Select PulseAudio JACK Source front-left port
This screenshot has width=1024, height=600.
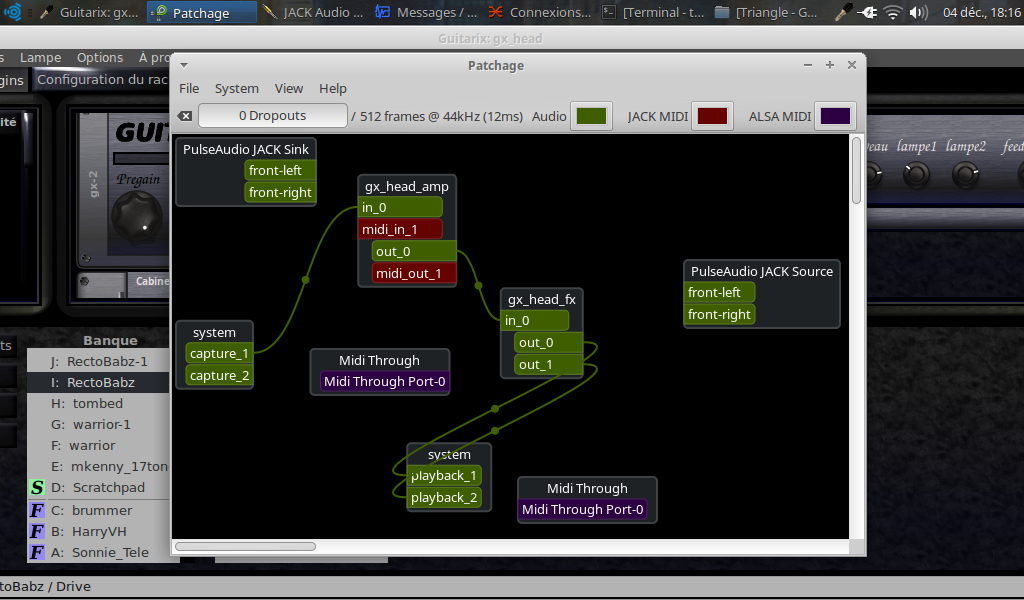[720, 292]
